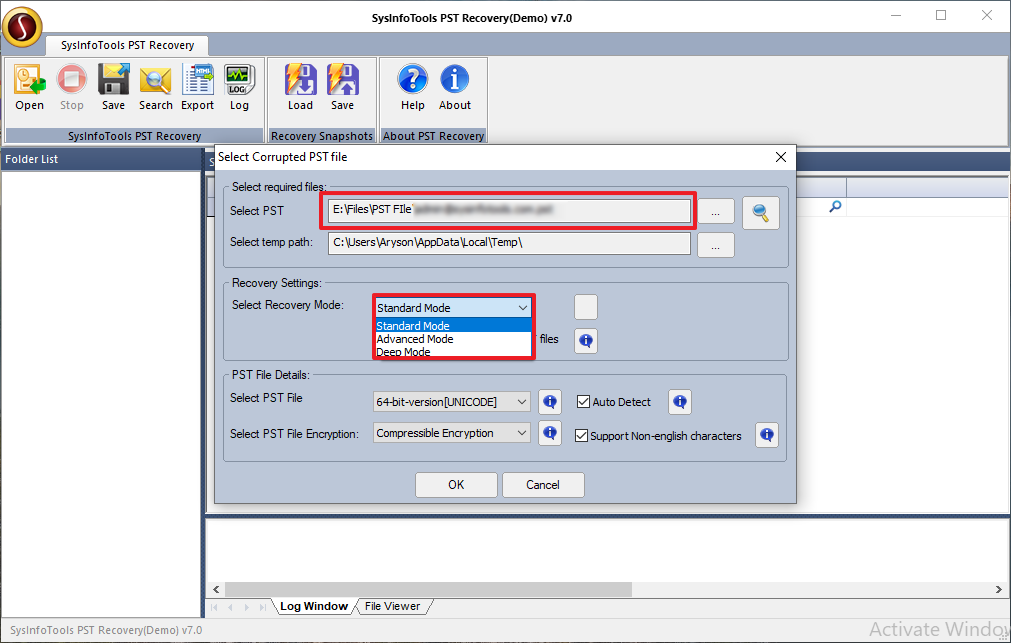1011x643 pixels.
Task: Open the 64-bit-version[UNICODE] dropdown
Action: (x=451, y=402)
